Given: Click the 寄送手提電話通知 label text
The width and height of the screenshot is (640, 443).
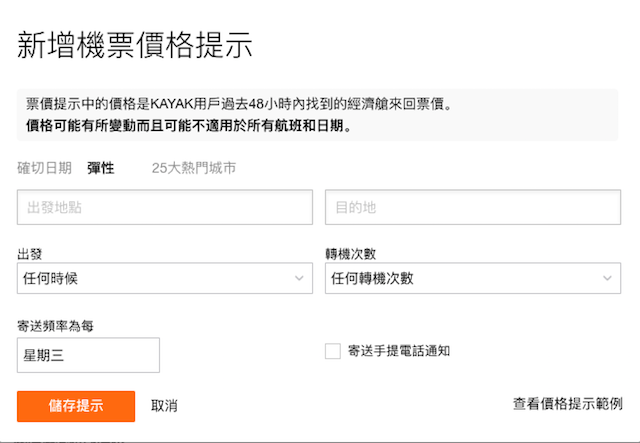Looking at the screenshot, I should (399, 351).
